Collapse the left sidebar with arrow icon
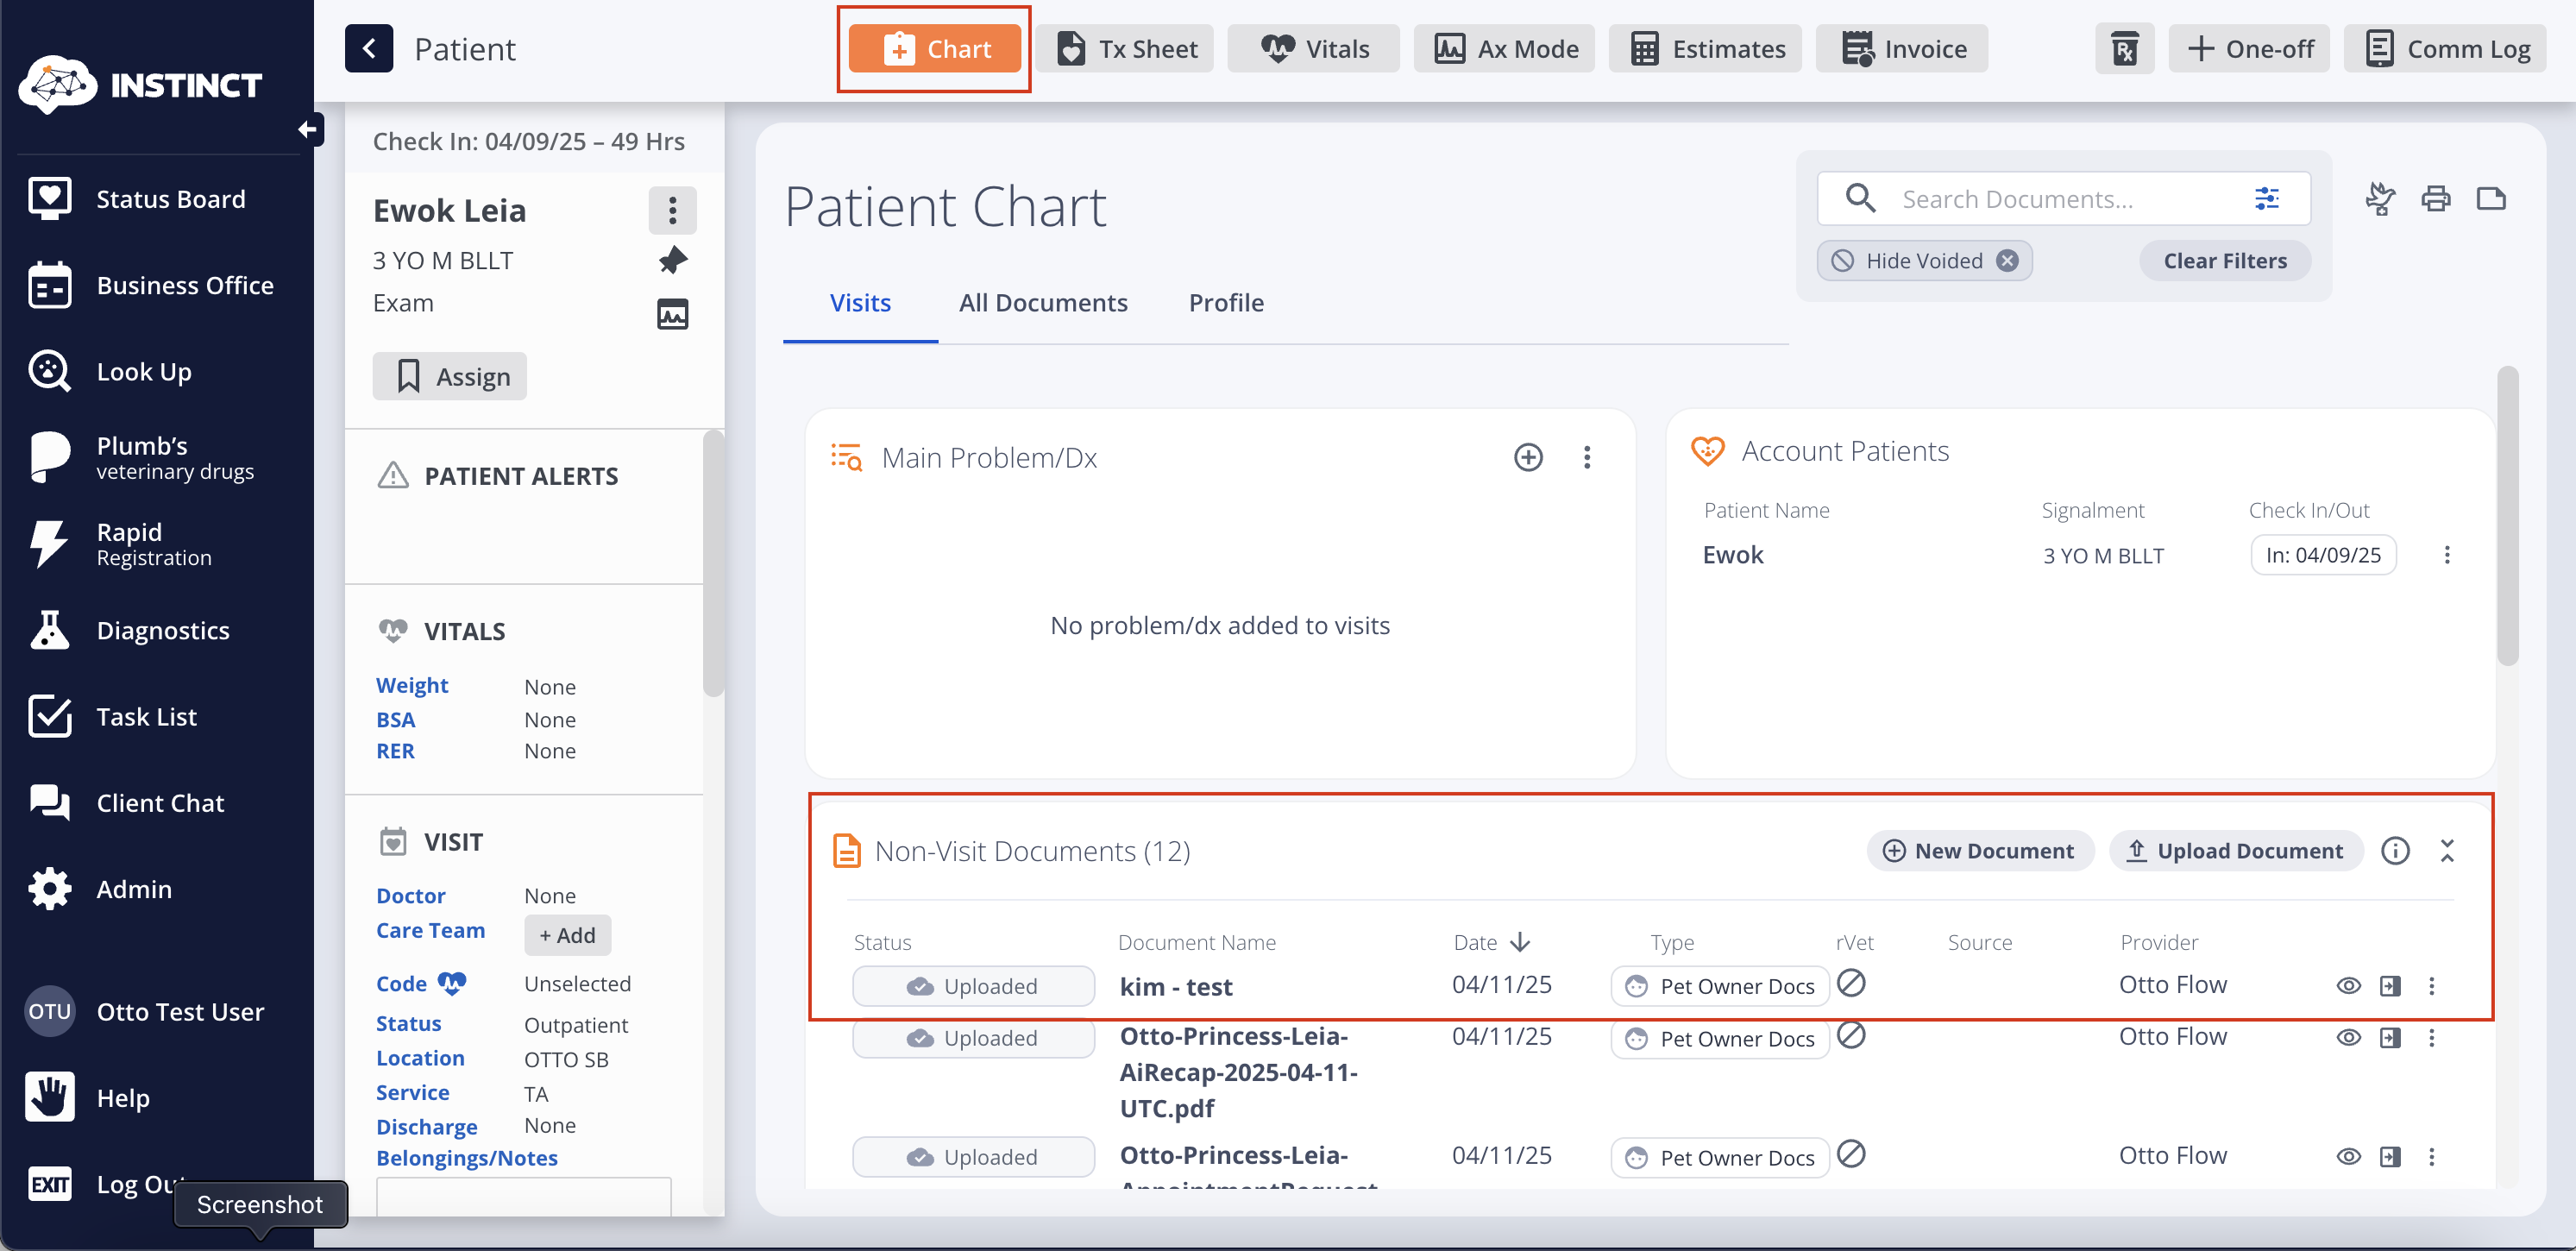This screenshot has width=2576, height=1251. point(309,129)
